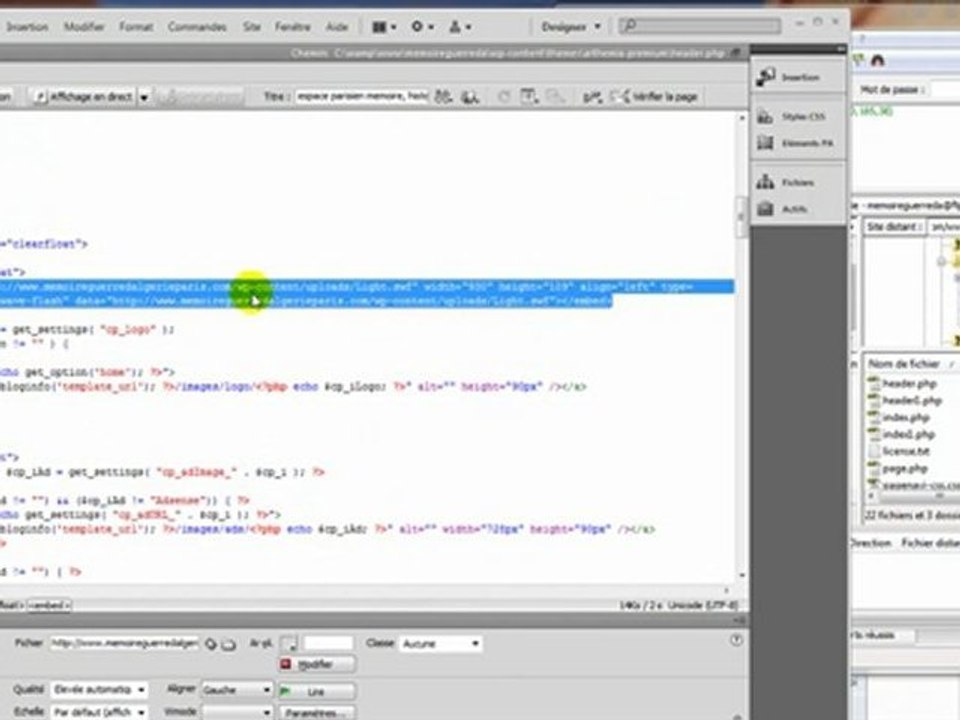
Task: Open the Classe Aucune dropdown
Action: coord(440,643)
